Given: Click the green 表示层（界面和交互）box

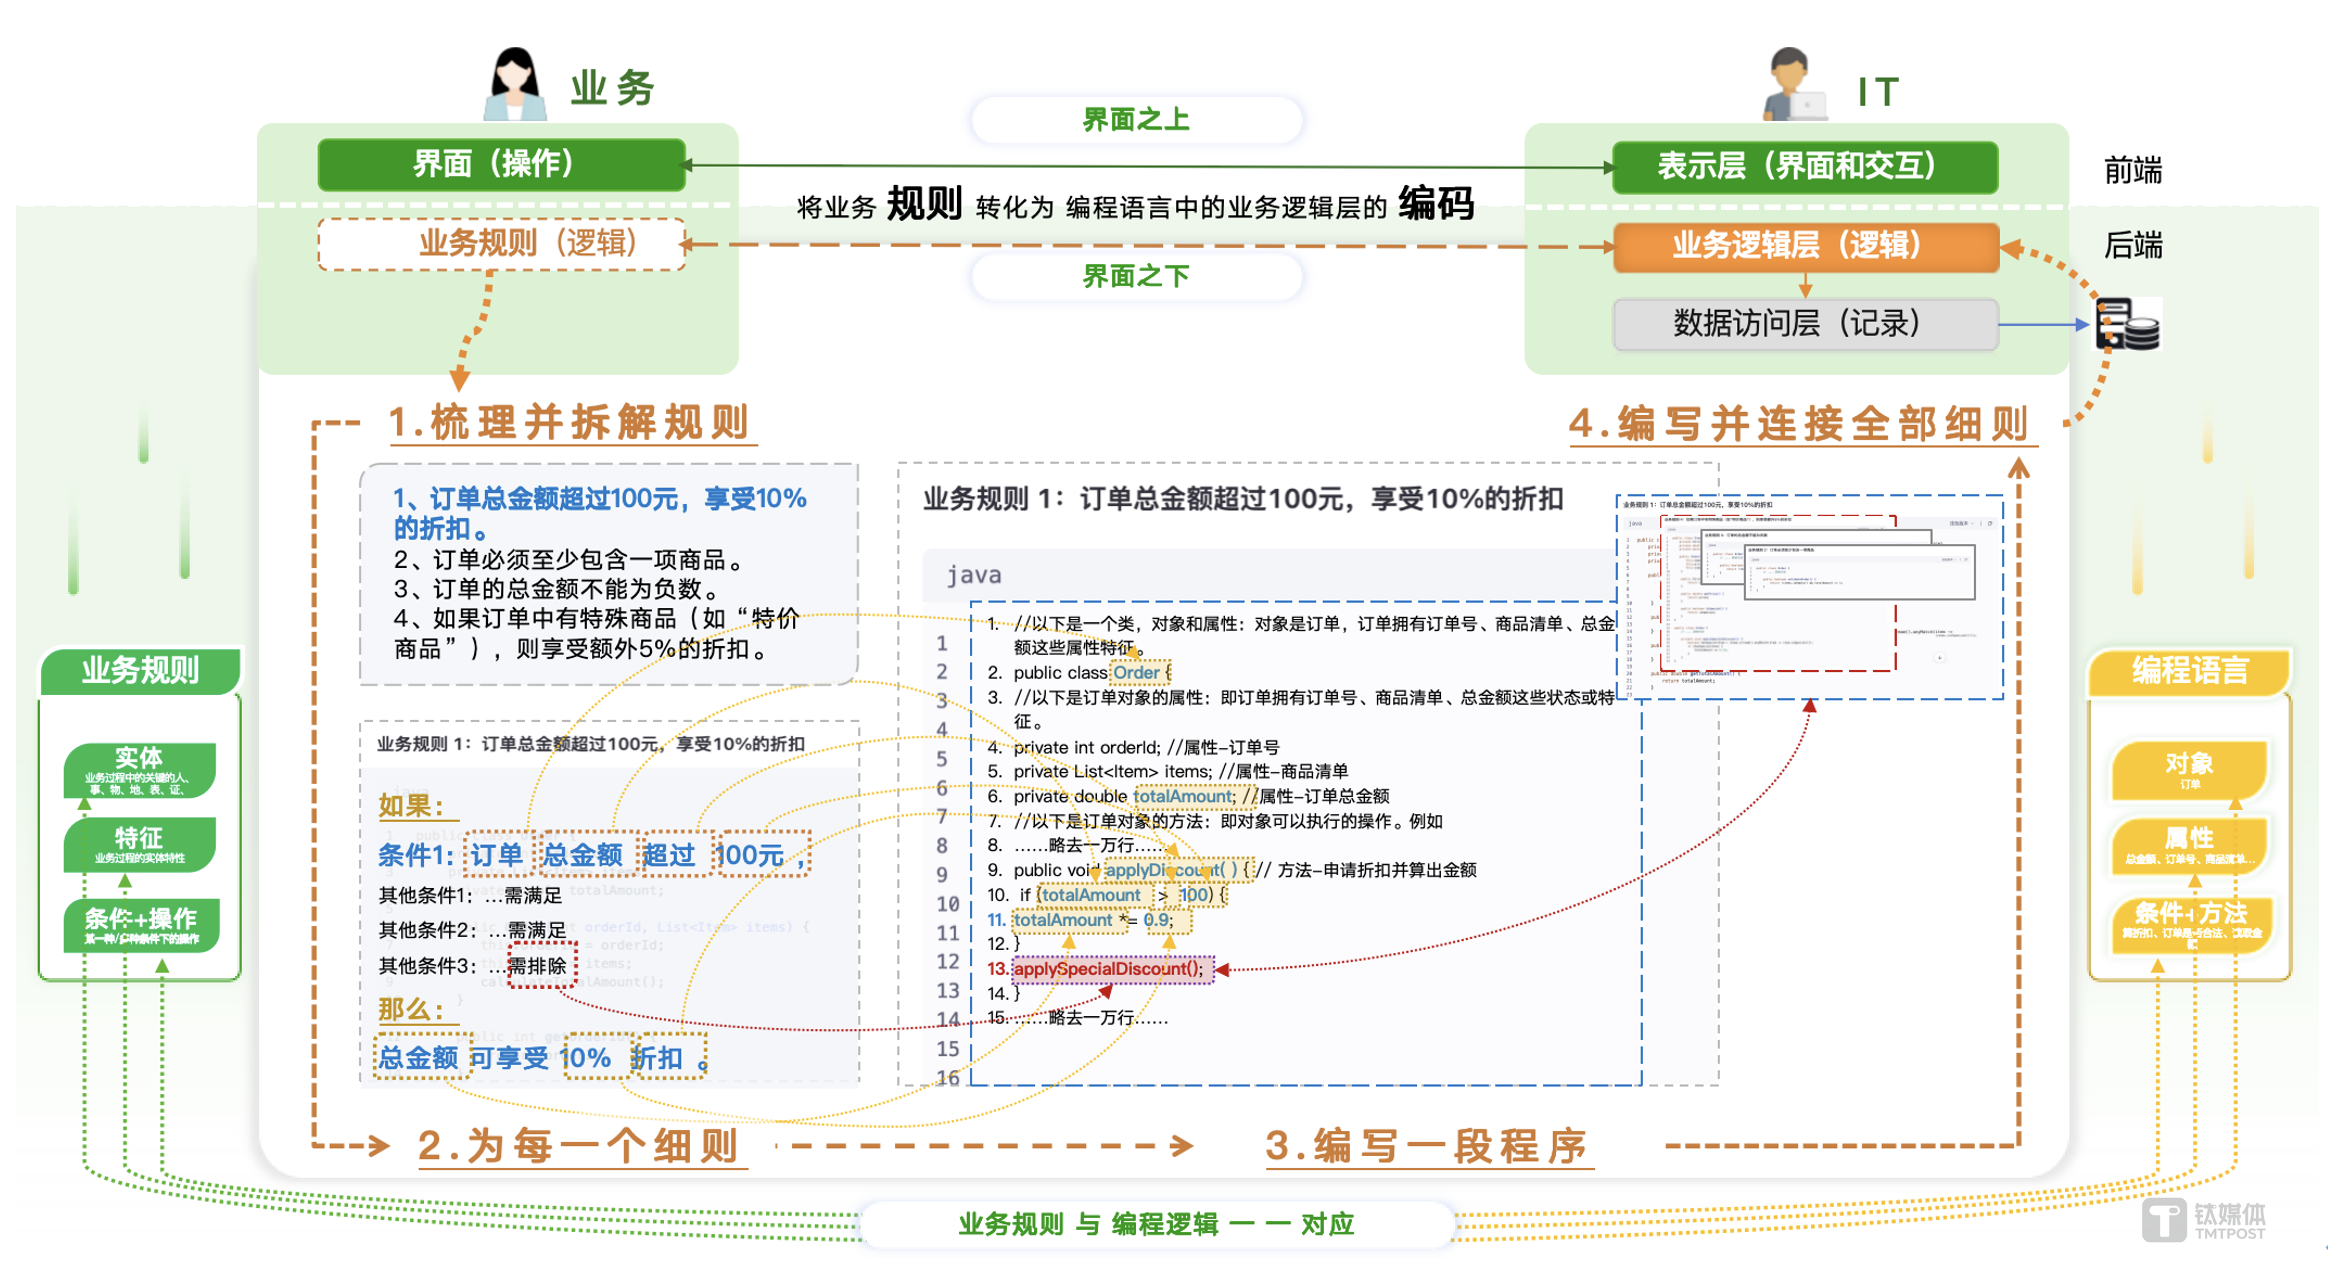Looking at the screenshot, I should [1806, 166].
